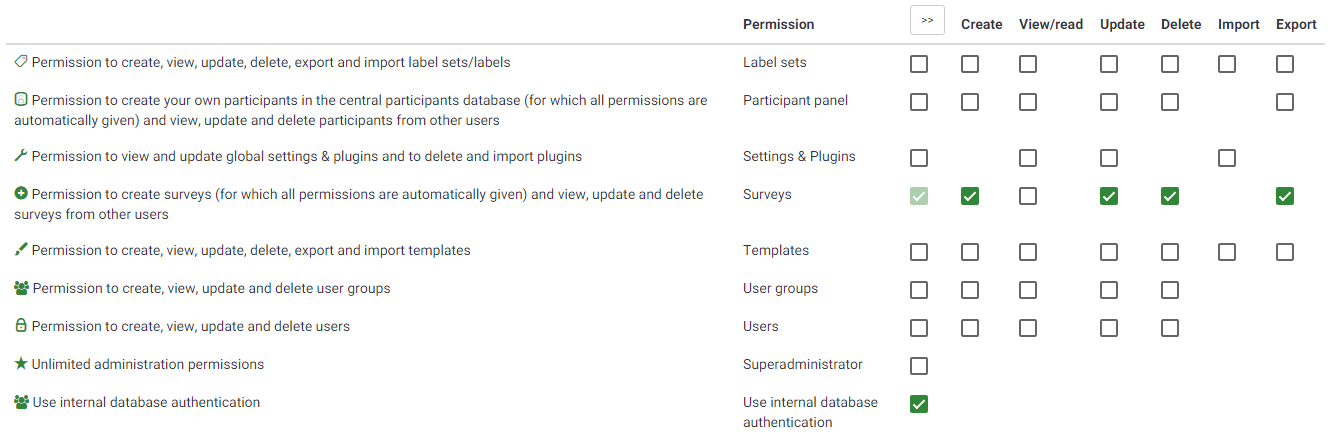1328x435 pixels.
Task: Click the plus circle icon for surveys
Action: (x=21, y=194)
